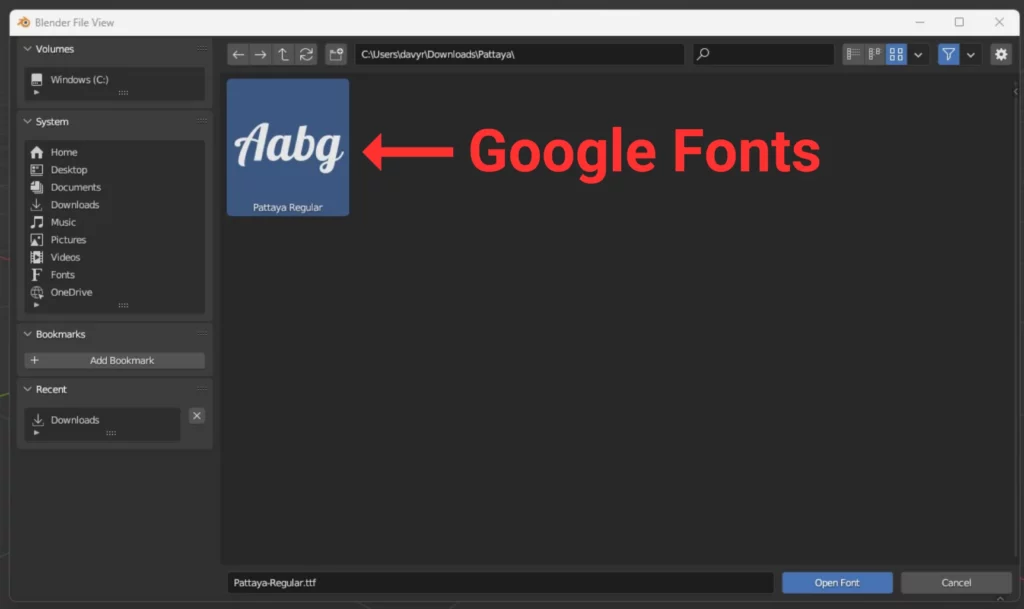The width and height of the screenshot is (1024, 609).
Task: Switch to thumbnail display mode
Action: 896,54
